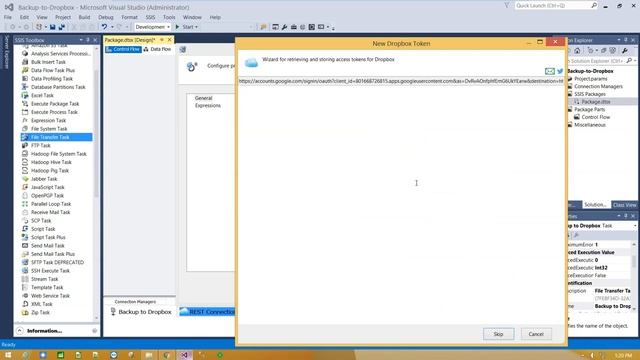640x360 pixels.
Task: Click the wrench icon in the main toolbar
Action: pos(284,27)
